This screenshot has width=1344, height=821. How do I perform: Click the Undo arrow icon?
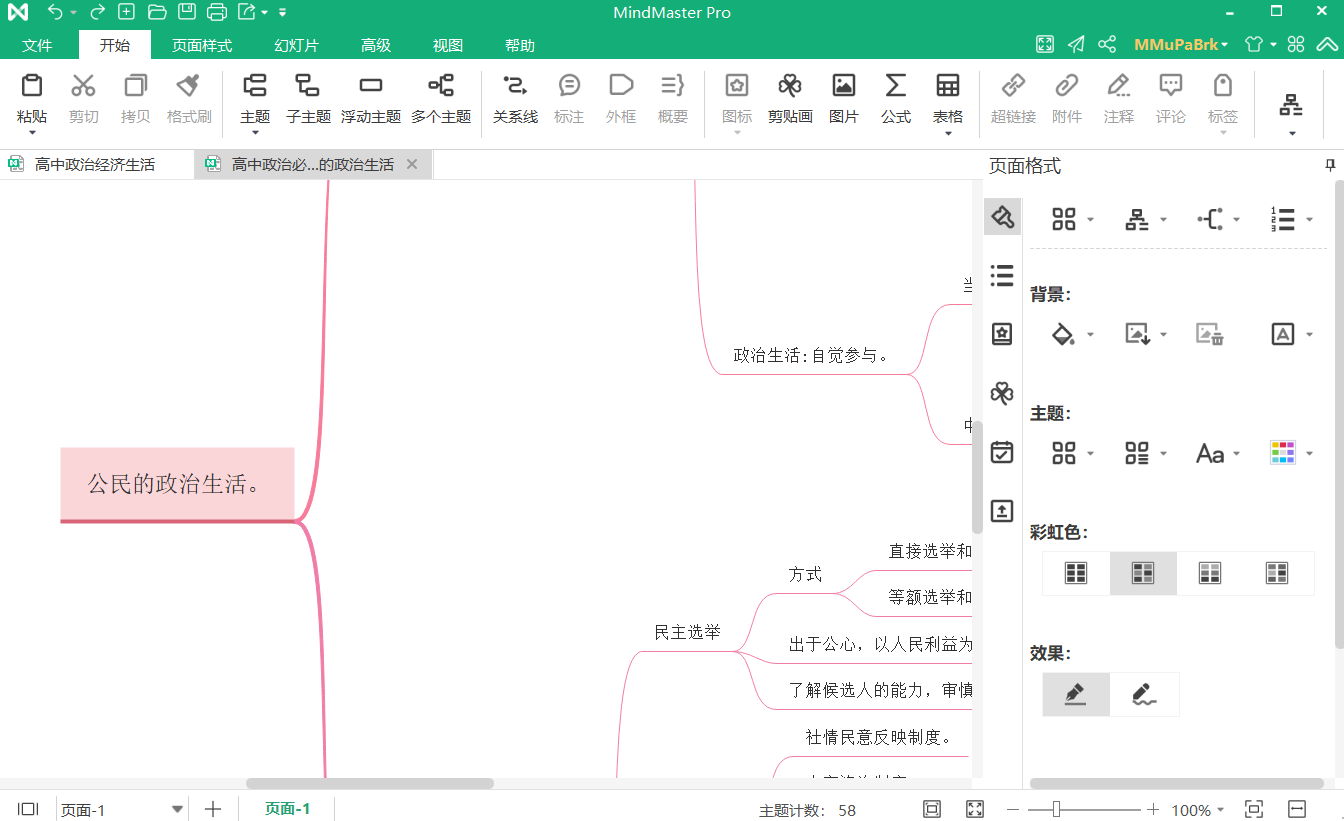(55, 13)
